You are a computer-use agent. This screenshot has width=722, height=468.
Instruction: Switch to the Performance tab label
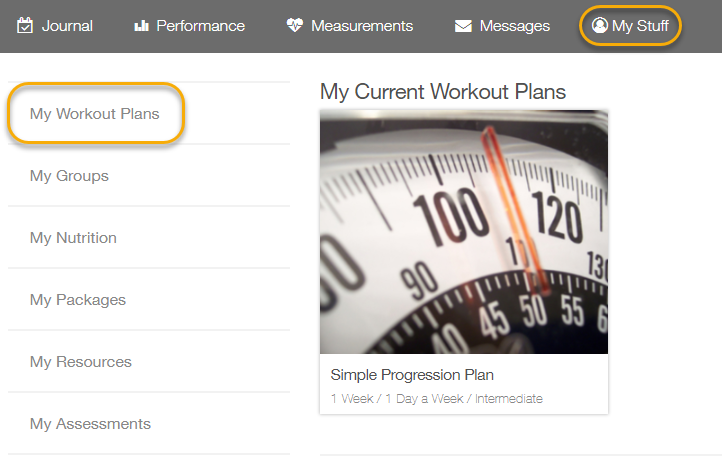[200, 25]
